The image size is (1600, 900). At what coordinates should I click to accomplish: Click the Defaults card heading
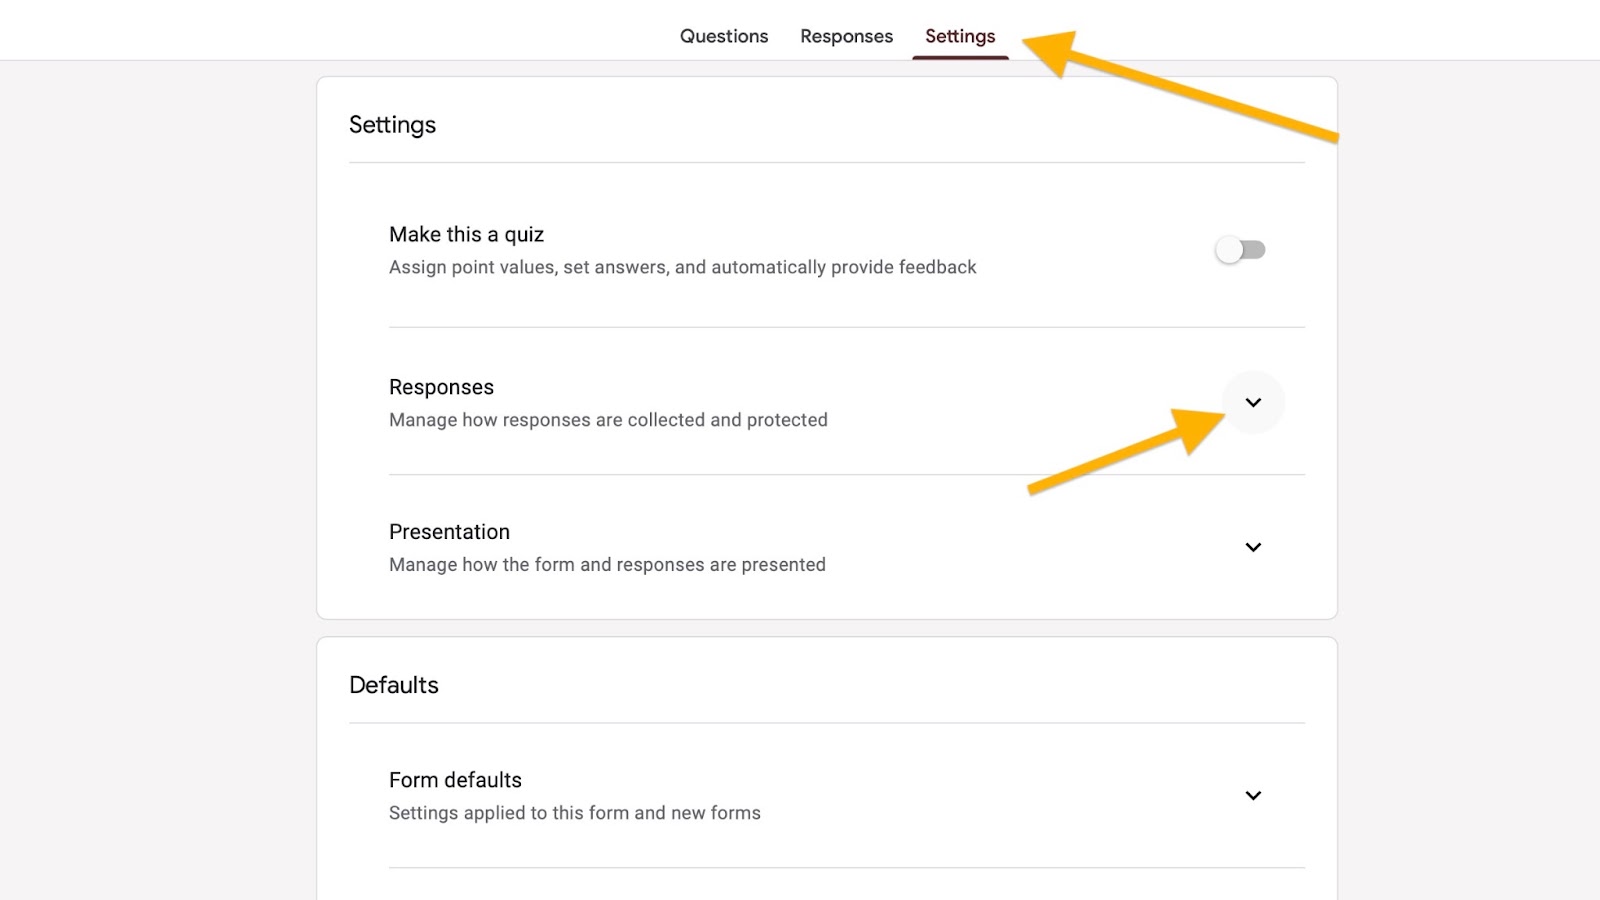(394, 685)
